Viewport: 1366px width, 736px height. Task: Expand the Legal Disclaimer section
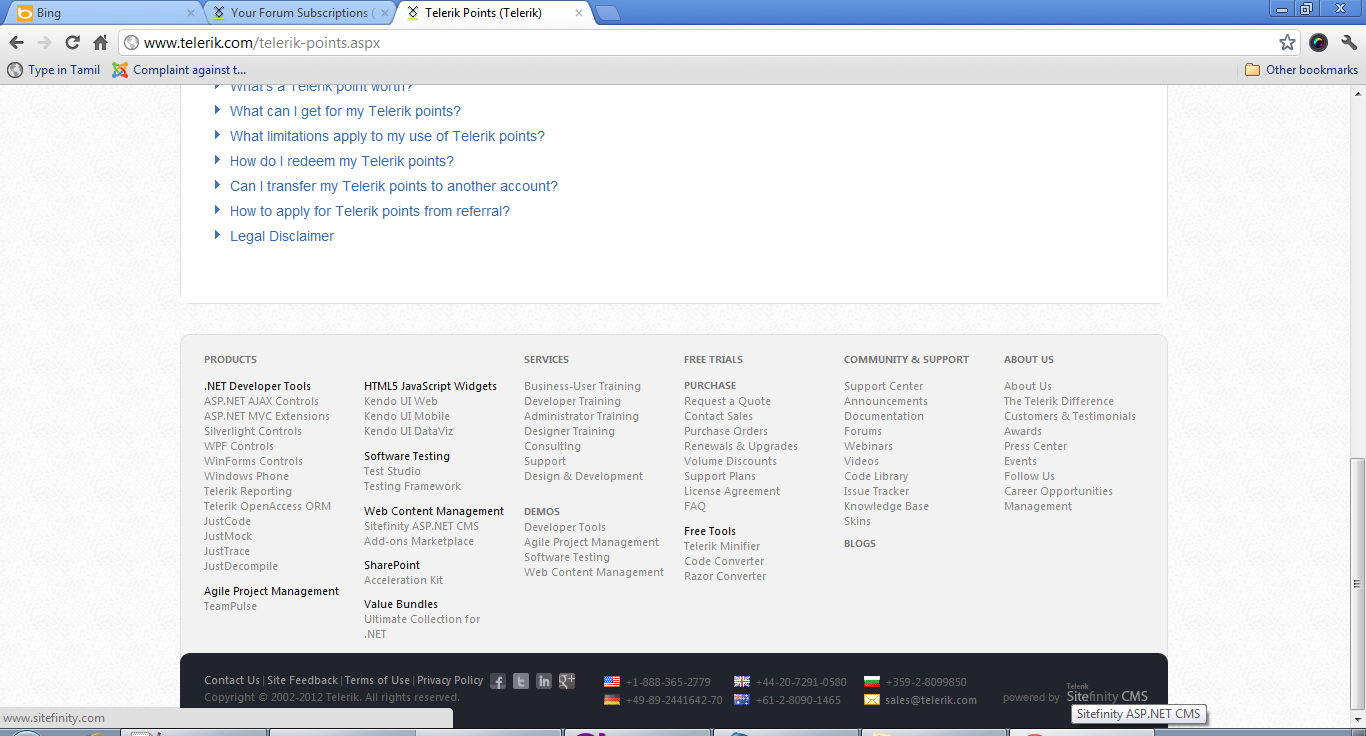[x=282, y=236]
